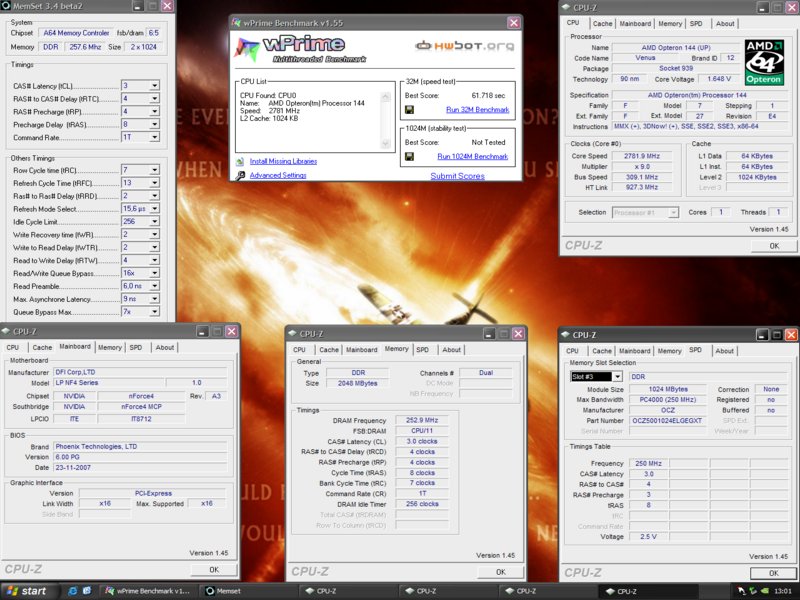Click the CPU List scrollbar up arrow
The image size is (800, 600).
(x=386, y=97)
